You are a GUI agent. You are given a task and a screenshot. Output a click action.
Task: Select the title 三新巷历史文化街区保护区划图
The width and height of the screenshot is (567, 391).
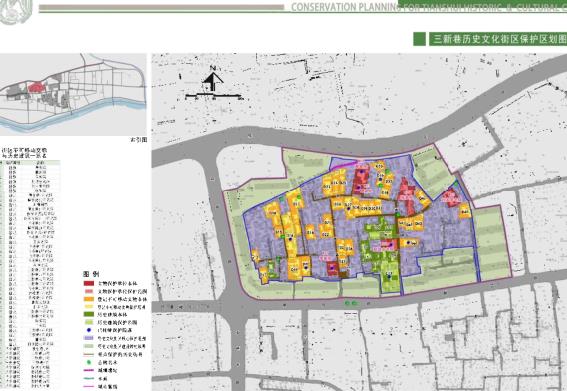499,39
